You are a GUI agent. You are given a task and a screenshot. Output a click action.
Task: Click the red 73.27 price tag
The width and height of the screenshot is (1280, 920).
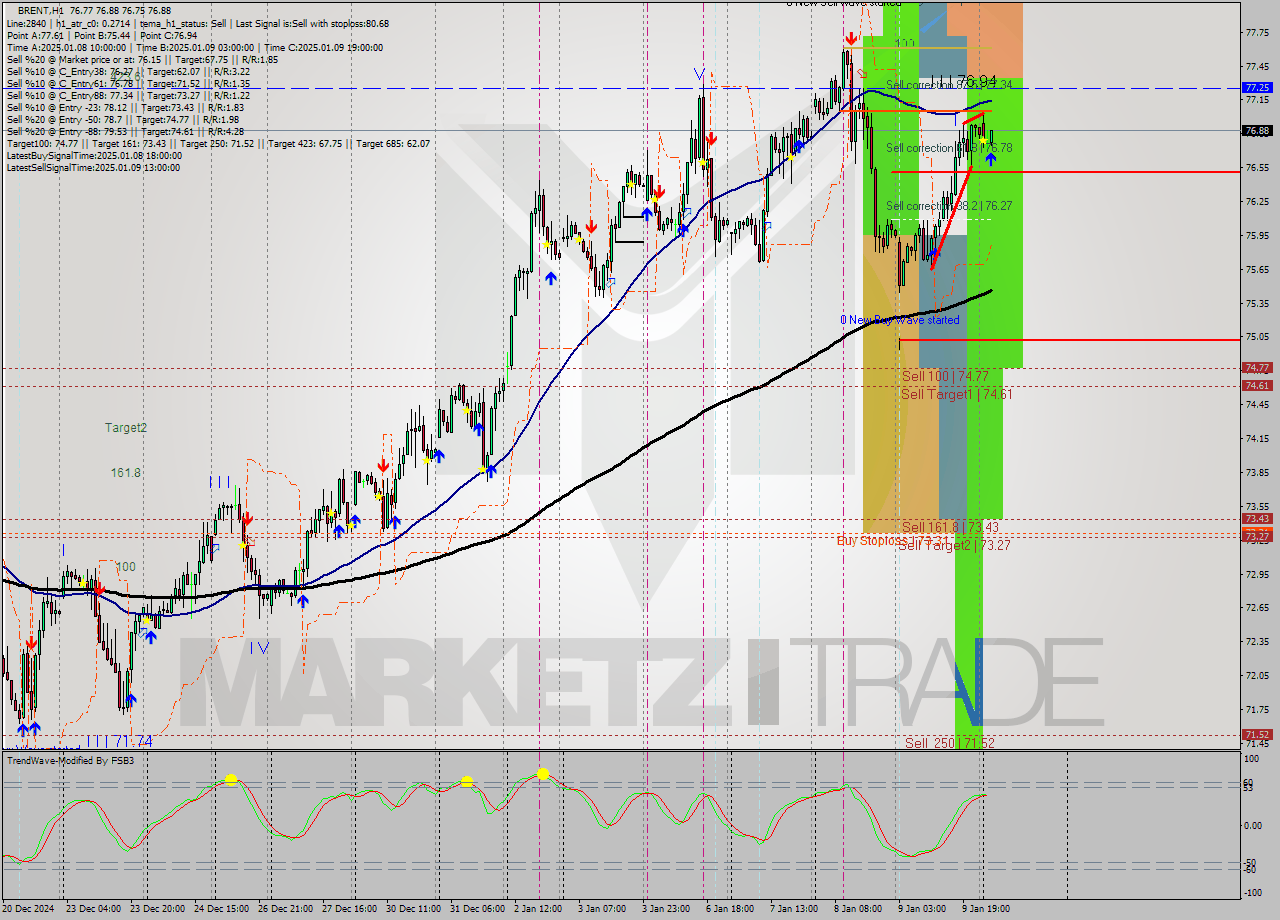point(1256,536)
